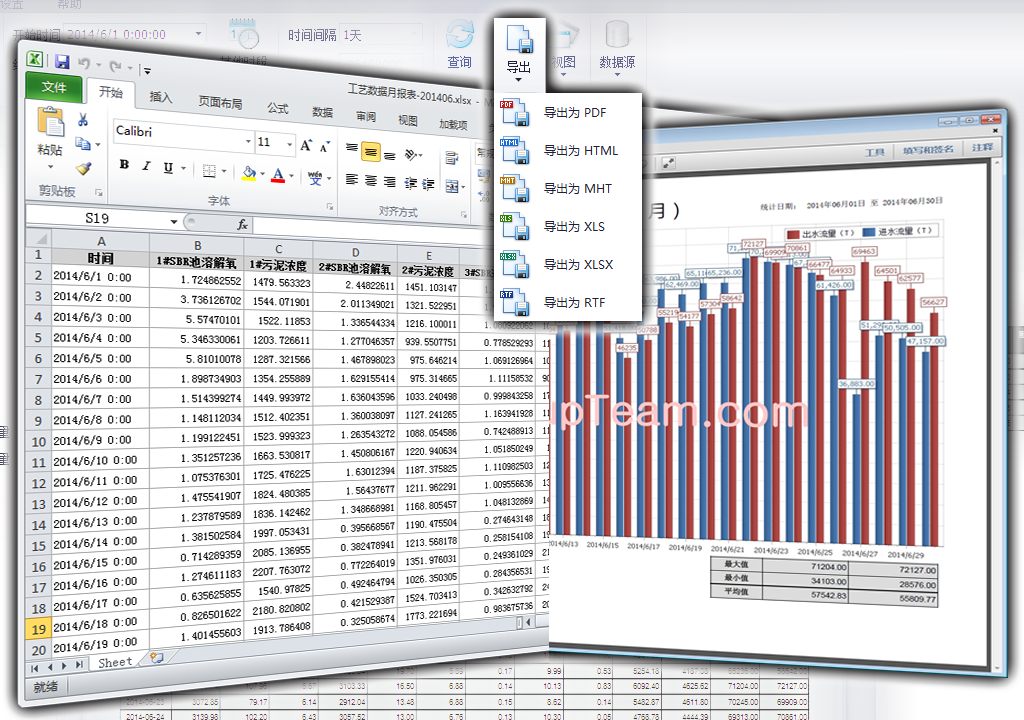Open the Name Box S19 dropdown arrow
Viewport: 1024px width, 720px height.
click(174, 221)
